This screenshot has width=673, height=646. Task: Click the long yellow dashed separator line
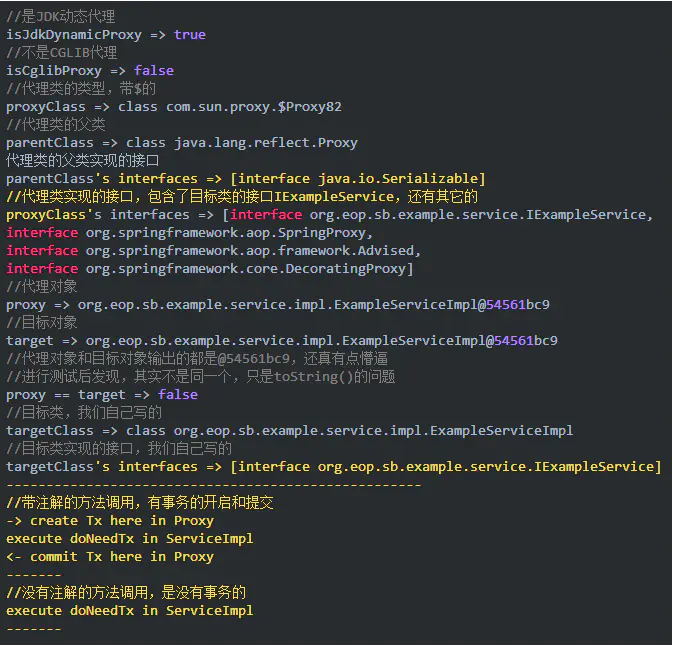[214, 485]
